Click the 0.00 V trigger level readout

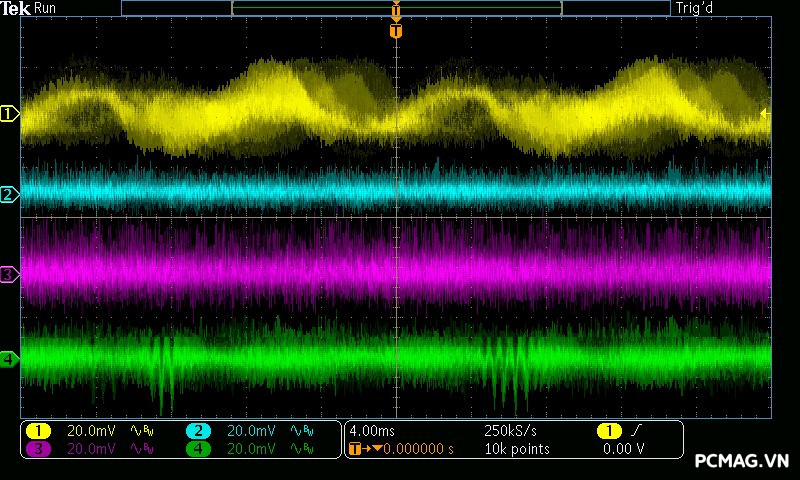click(624, 449)
